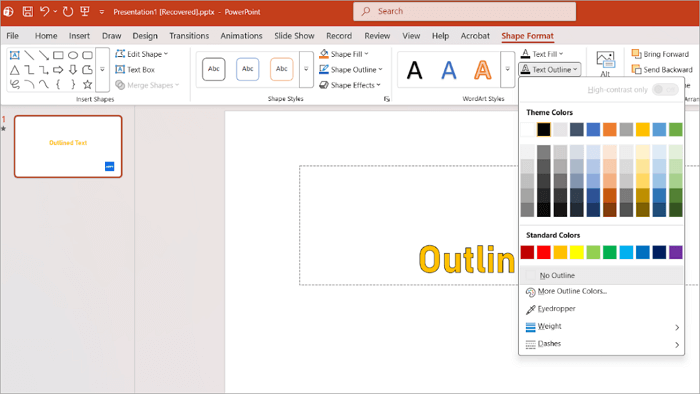This screenshot has height=394, width=700.
Task: Expand the Dashes submenu
Action: point(601,344)
